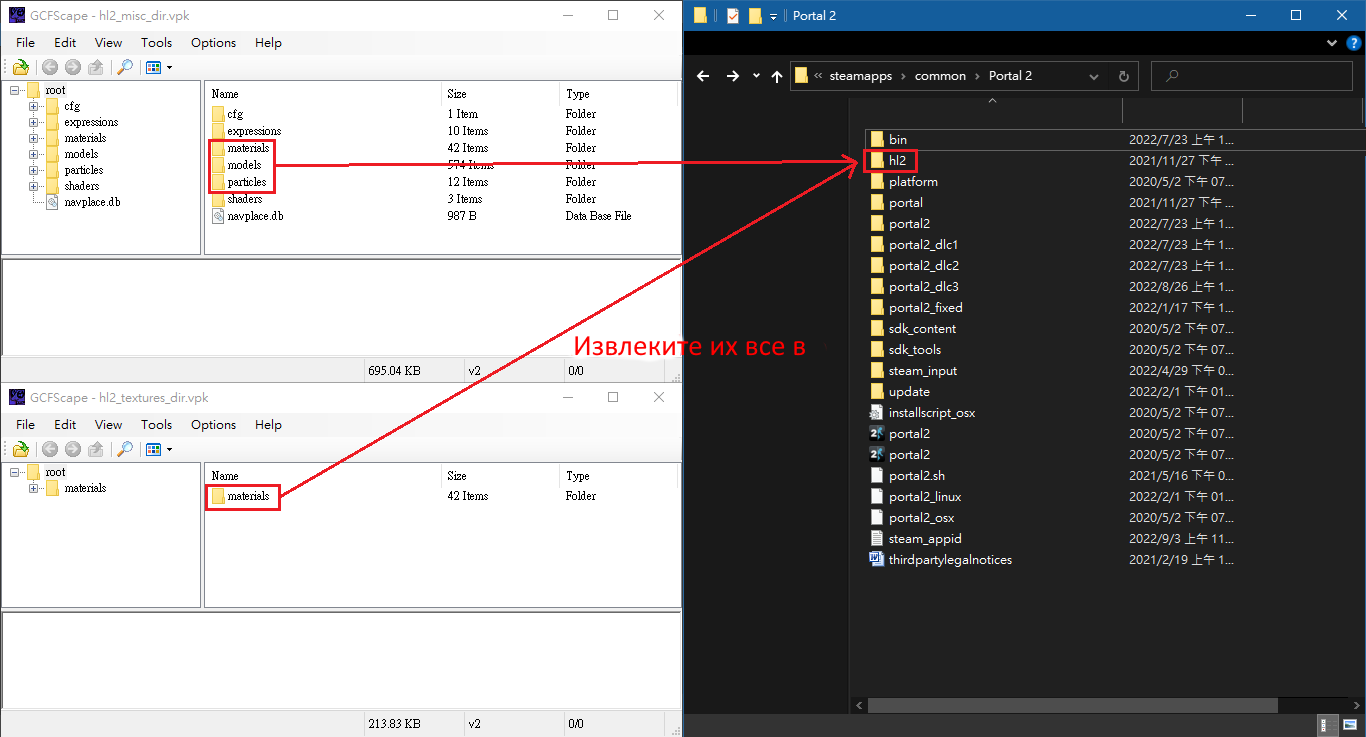Click Explorer forward arrow
This screenshot has height=737, width=1366.
(x=733, y=76)
